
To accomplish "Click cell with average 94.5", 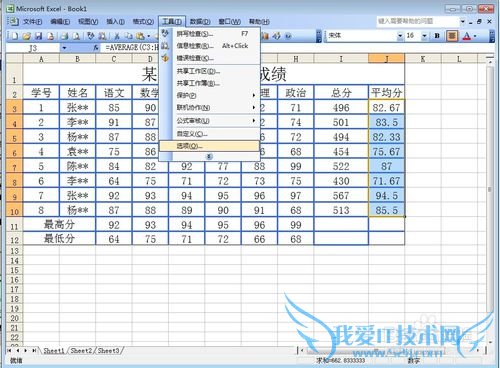I will [386, 195].
